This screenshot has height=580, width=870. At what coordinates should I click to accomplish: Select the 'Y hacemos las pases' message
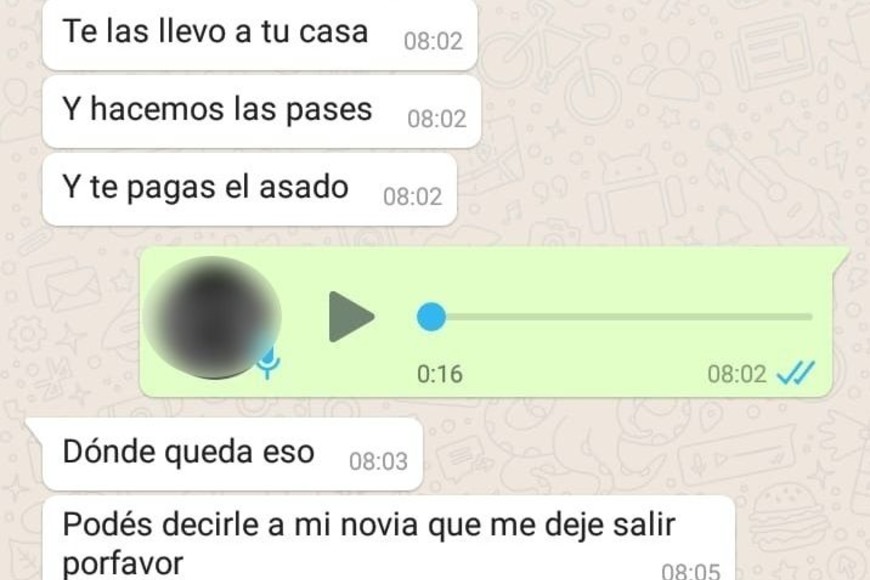pos(261,112)
